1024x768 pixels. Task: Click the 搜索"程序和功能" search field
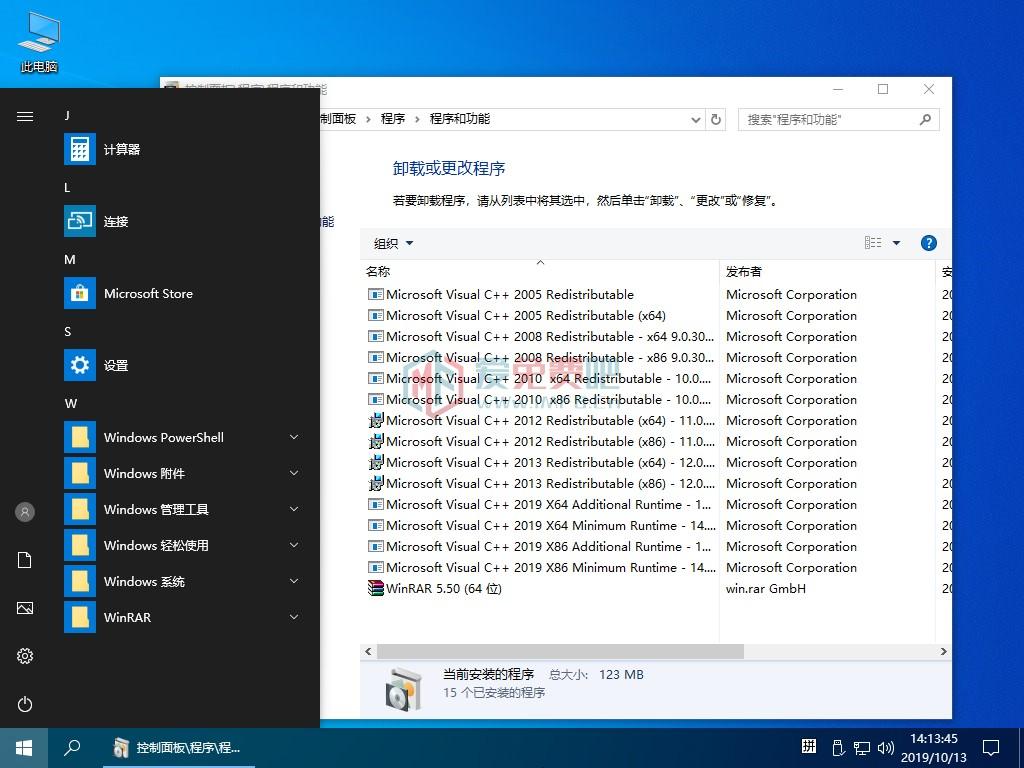coord(828,119)
